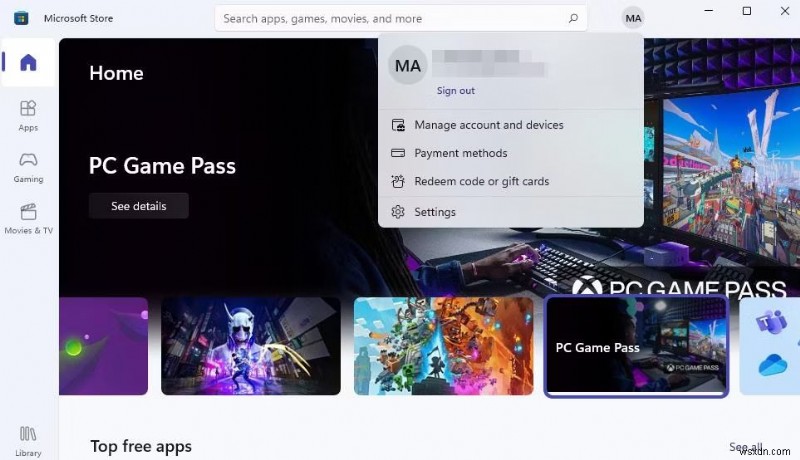Click the Payment methods card icon
Viewport: 800px width, 460px height.
[398, 153]
